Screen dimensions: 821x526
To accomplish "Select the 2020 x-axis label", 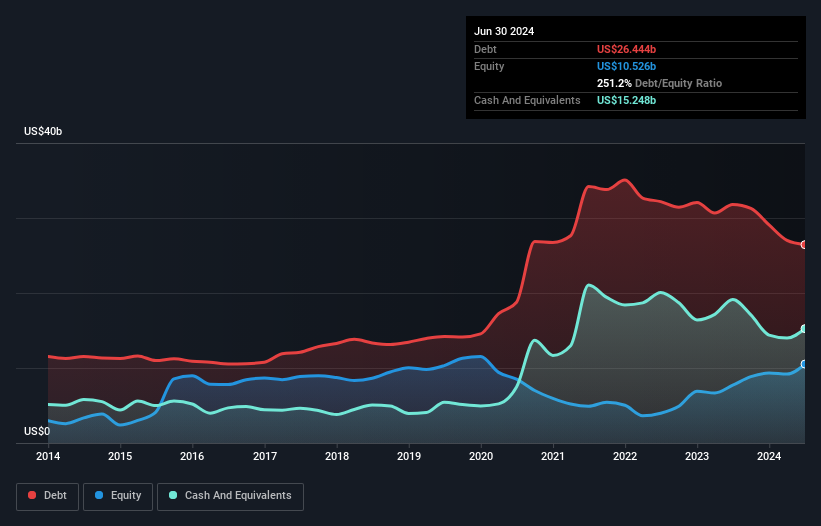I will pos(481,456).
